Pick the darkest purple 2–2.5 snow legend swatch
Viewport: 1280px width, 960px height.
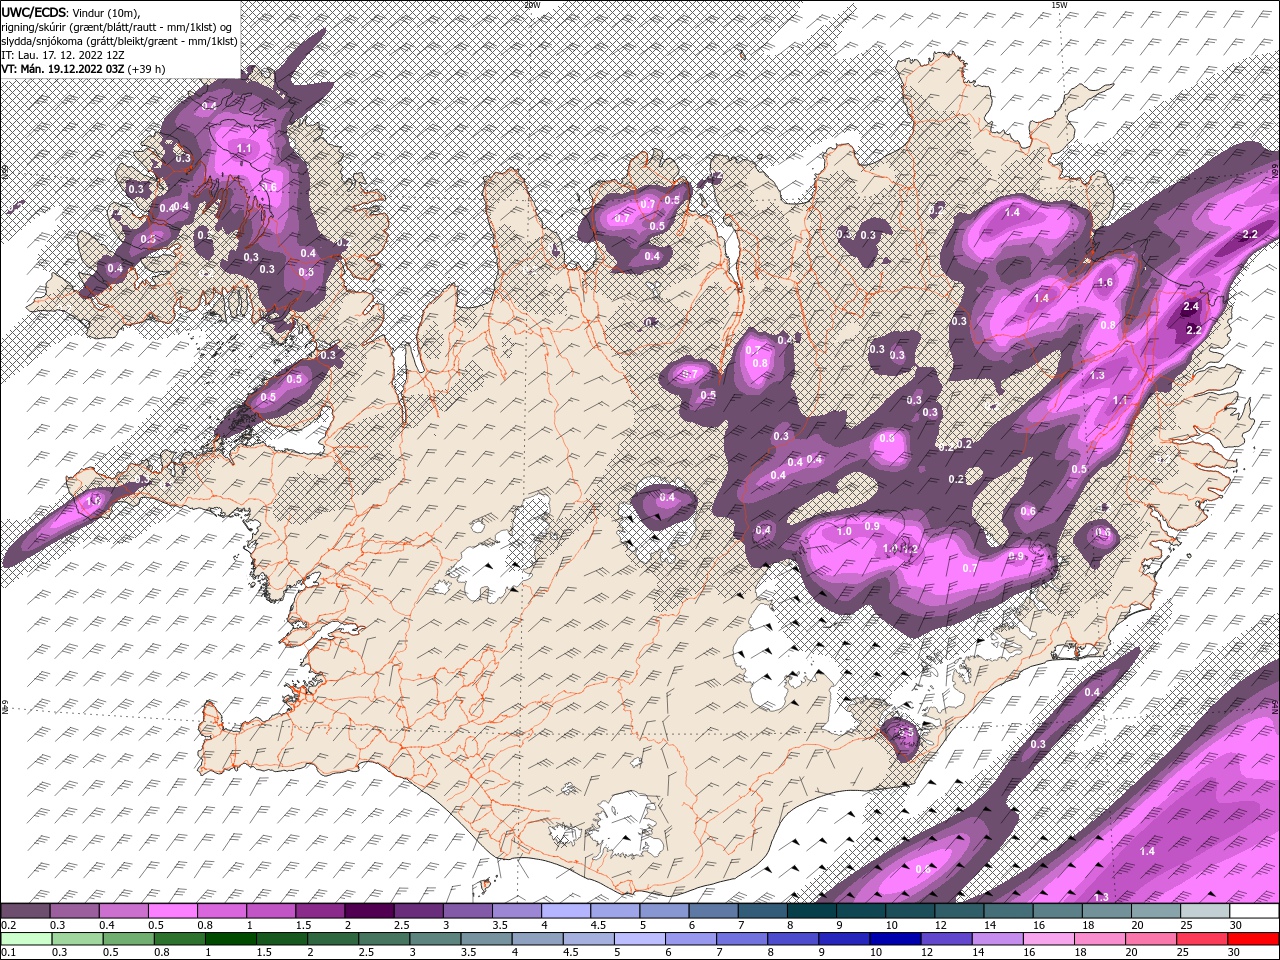(368, 911)
